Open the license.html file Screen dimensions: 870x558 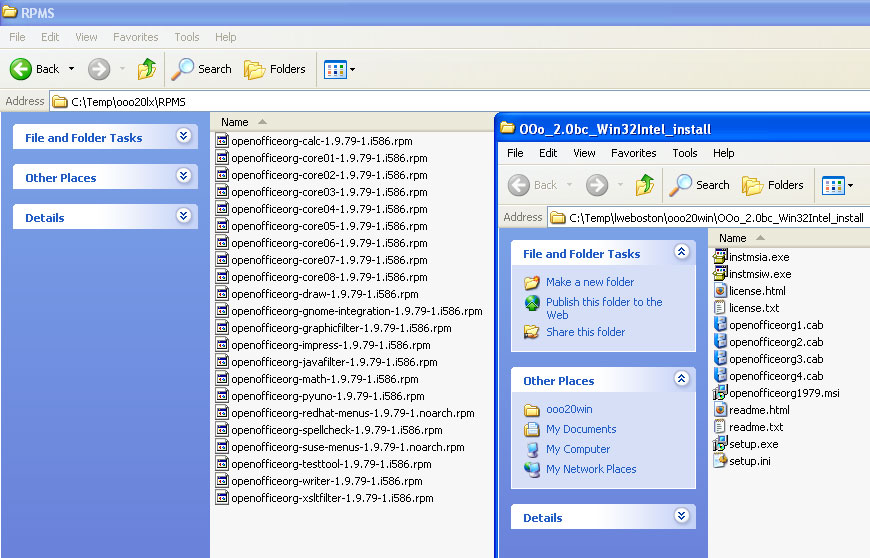pyautogui.click(x=757, y=291)
